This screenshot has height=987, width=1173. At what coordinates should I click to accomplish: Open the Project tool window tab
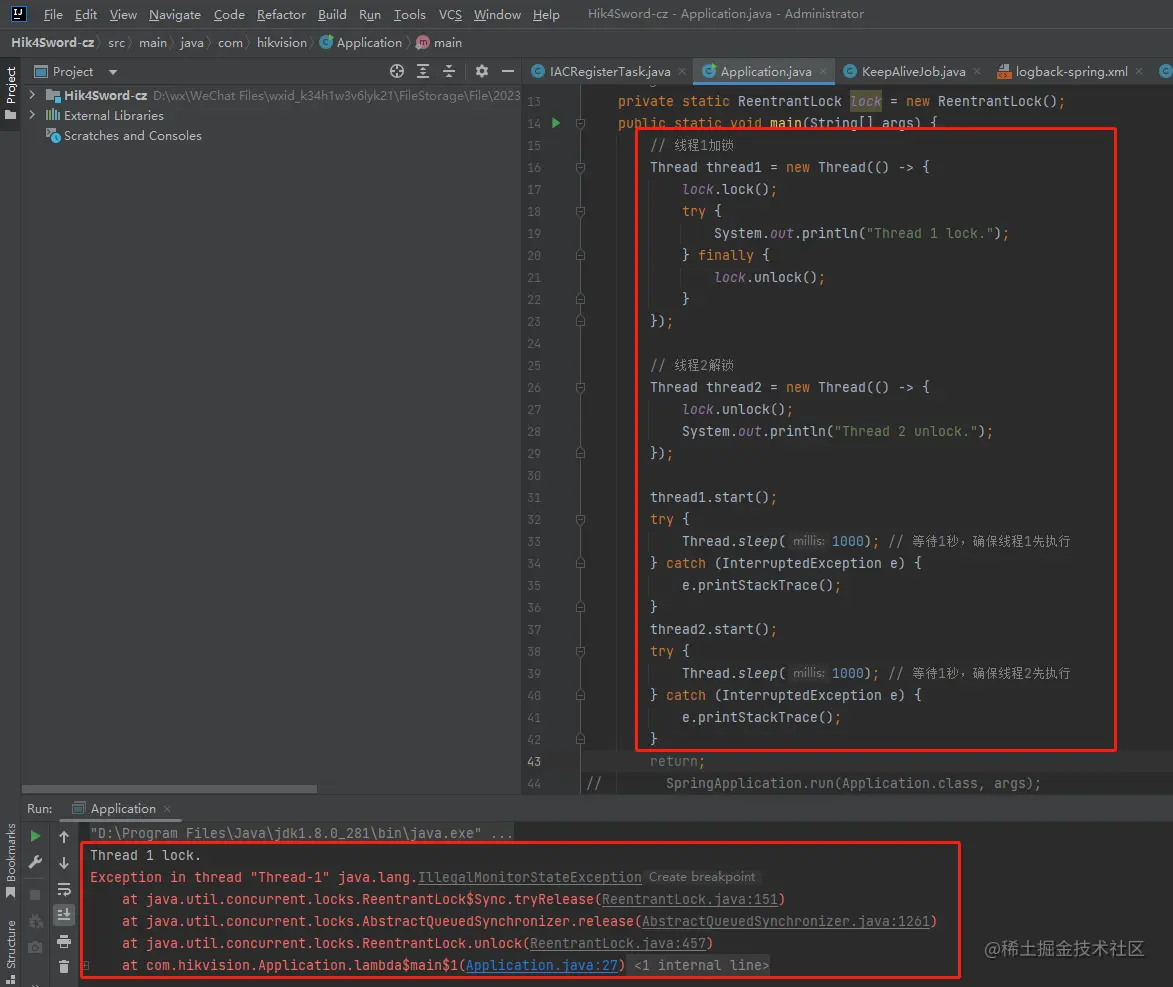[10, 92]
